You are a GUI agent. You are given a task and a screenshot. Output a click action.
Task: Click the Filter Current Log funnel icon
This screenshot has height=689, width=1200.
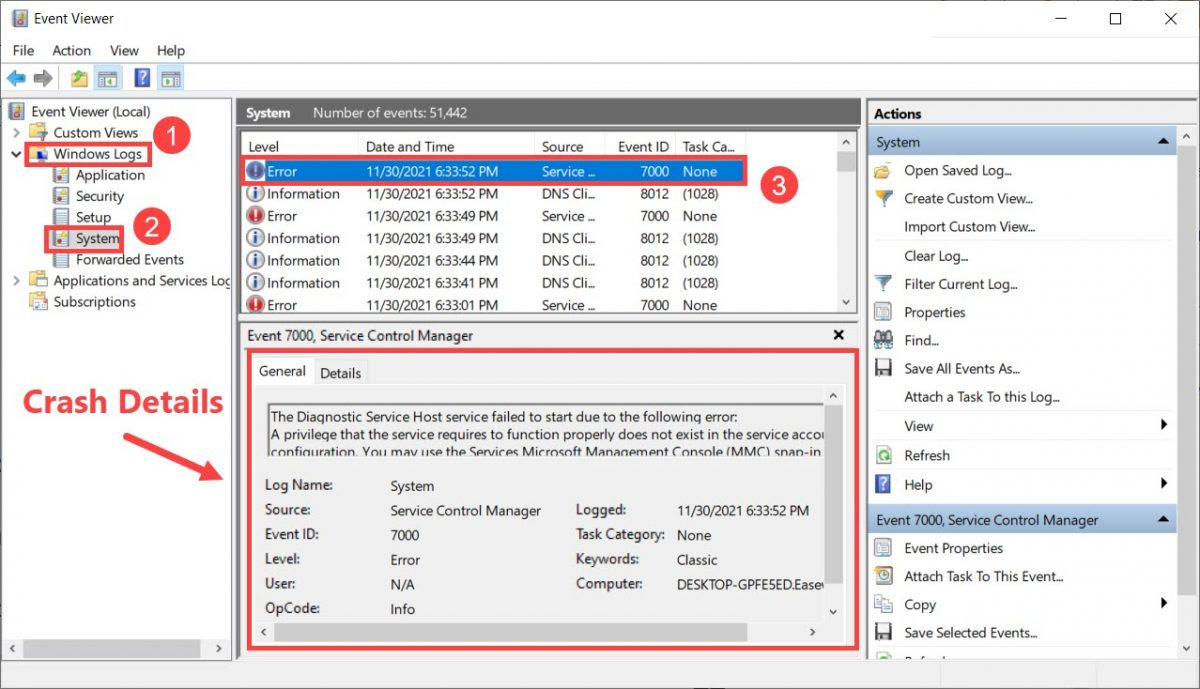[882, 284]
